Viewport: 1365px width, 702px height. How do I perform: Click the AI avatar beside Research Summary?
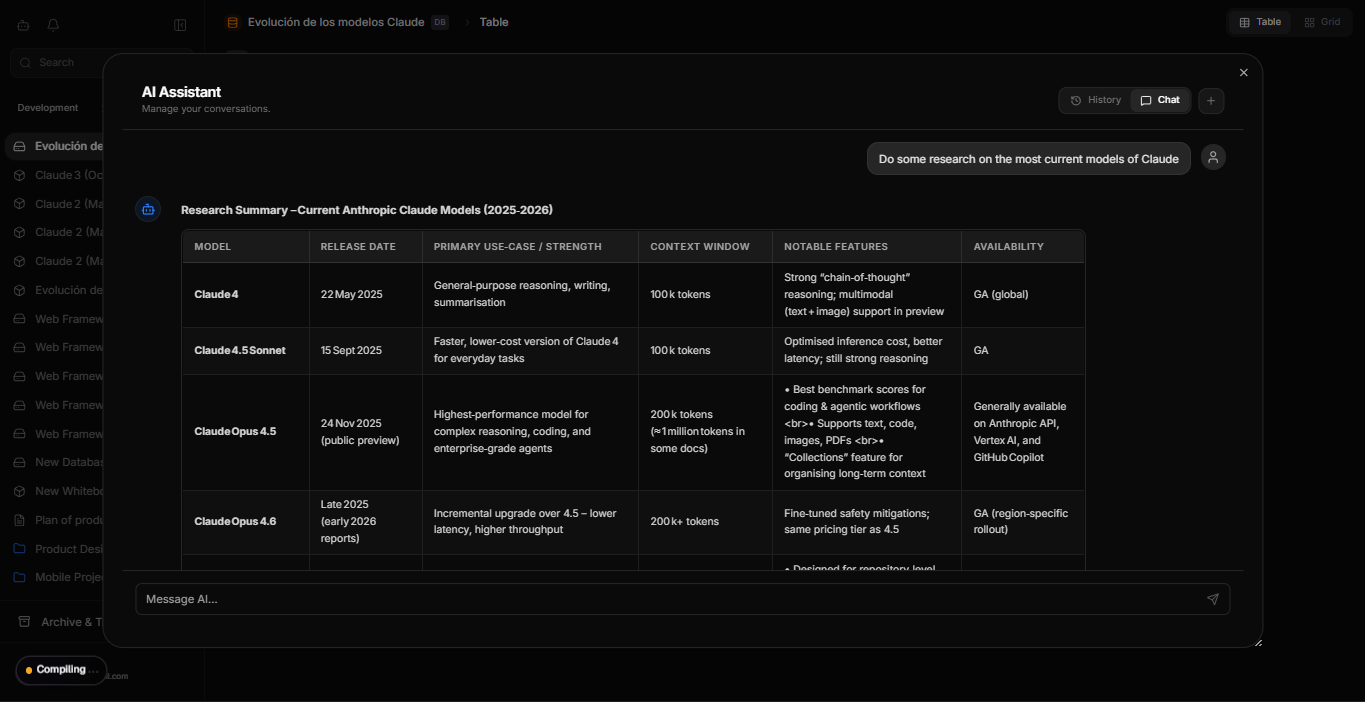pos(148,209)
